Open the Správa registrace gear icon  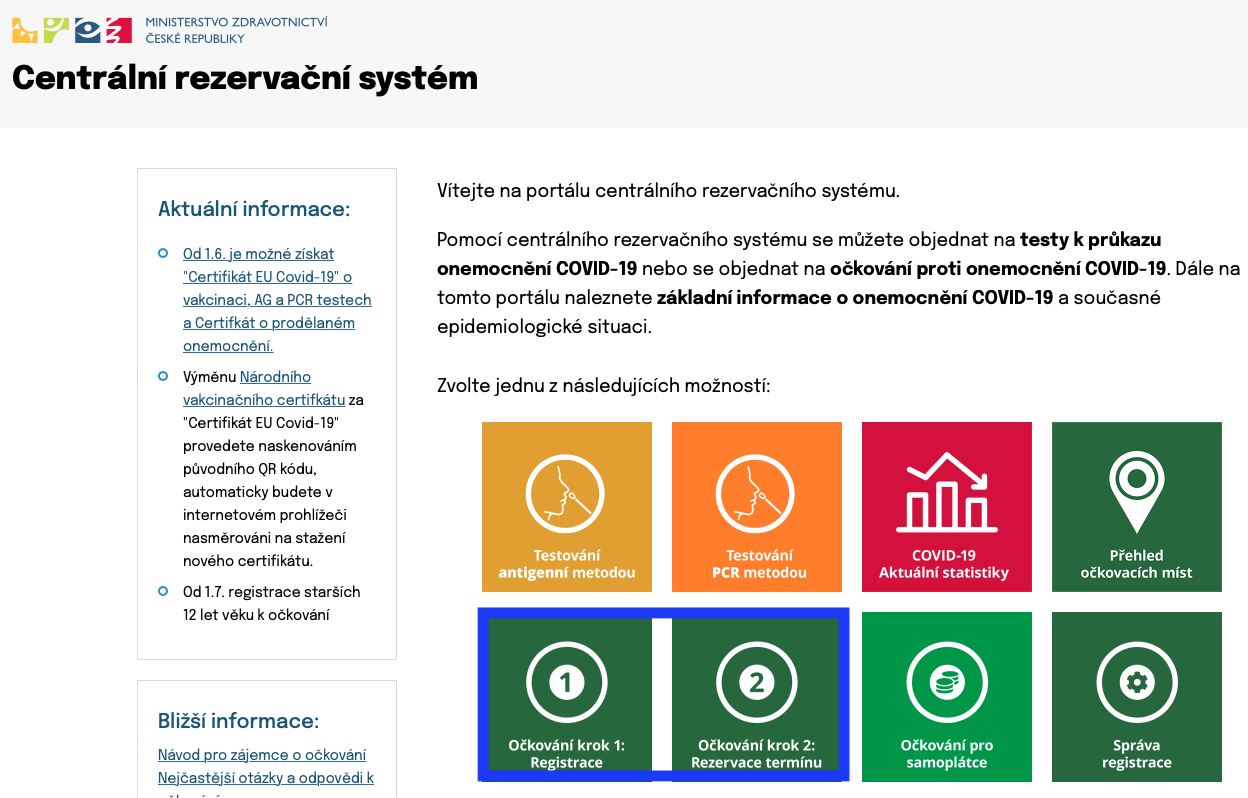[x=1136, y=682]
